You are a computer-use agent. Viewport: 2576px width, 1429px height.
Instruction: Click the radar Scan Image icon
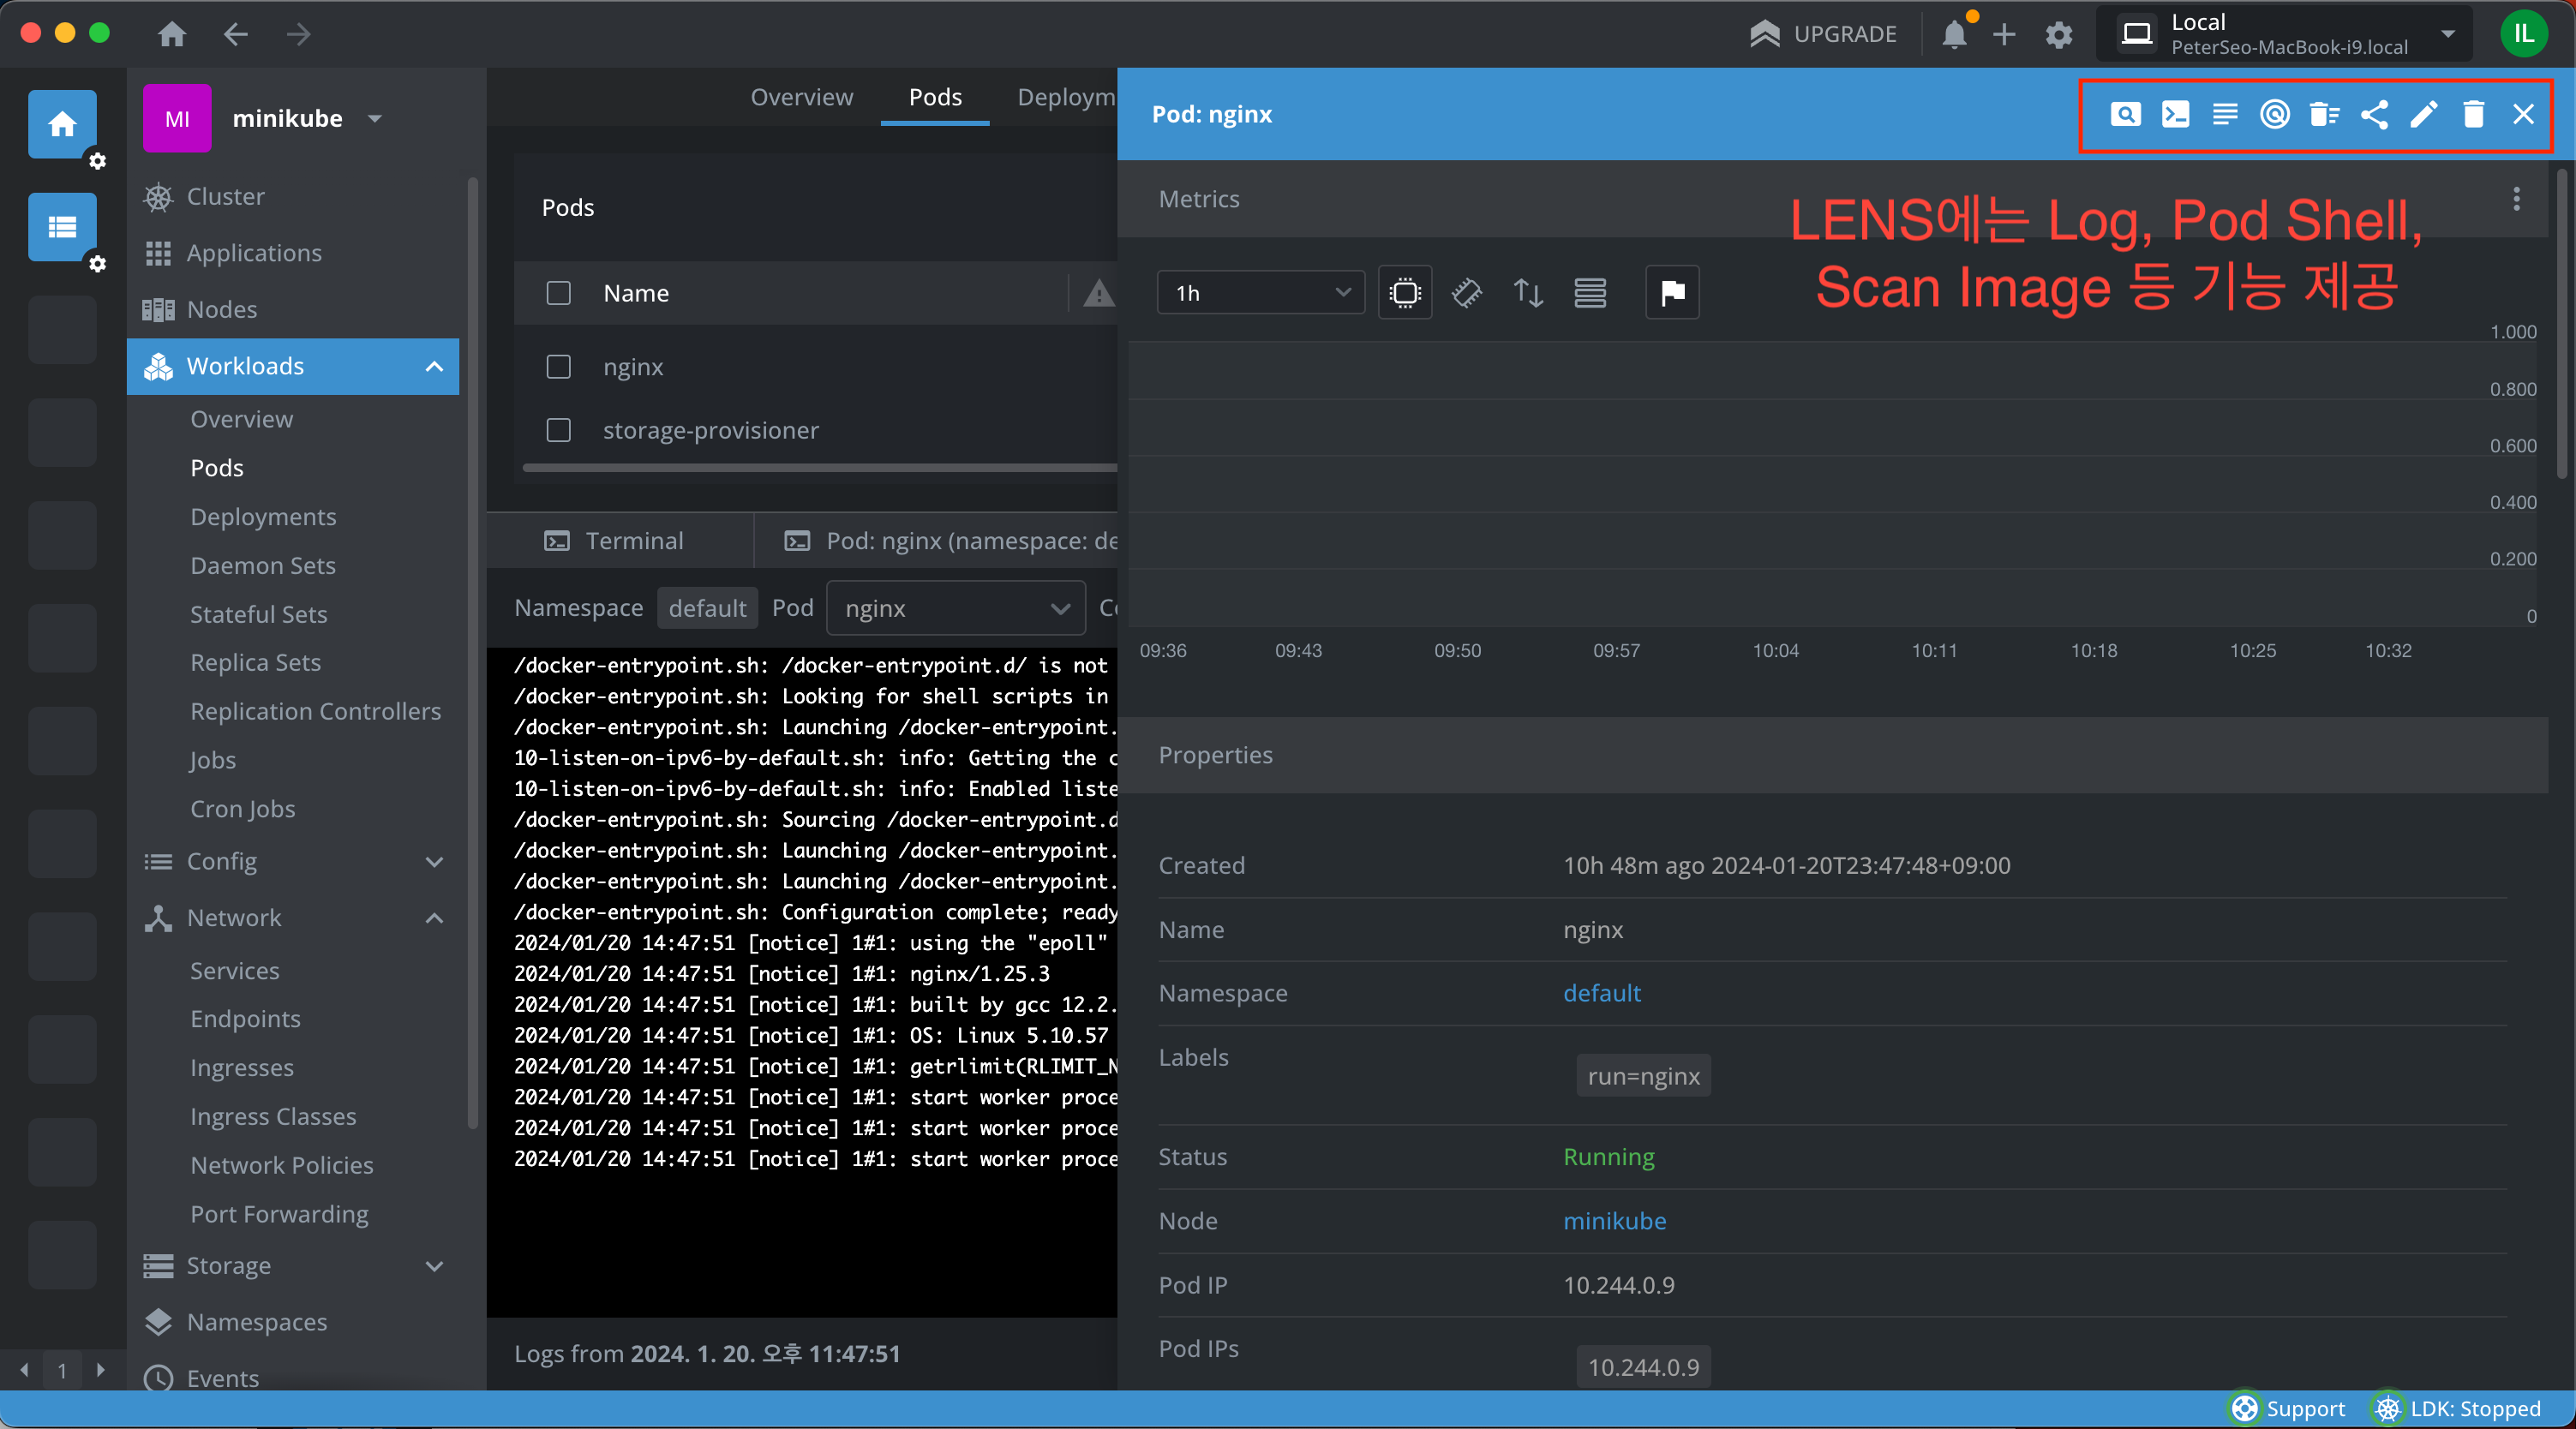coord(2274,114)
